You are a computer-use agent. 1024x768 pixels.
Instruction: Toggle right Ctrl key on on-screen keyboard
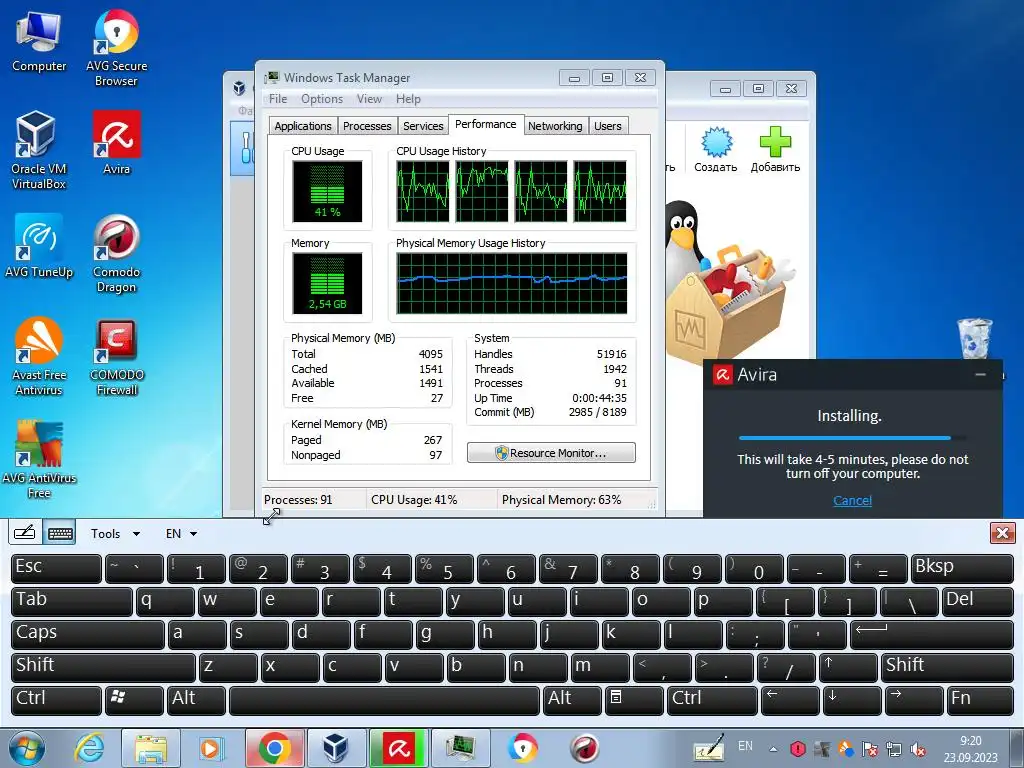[x=712, y=699]
